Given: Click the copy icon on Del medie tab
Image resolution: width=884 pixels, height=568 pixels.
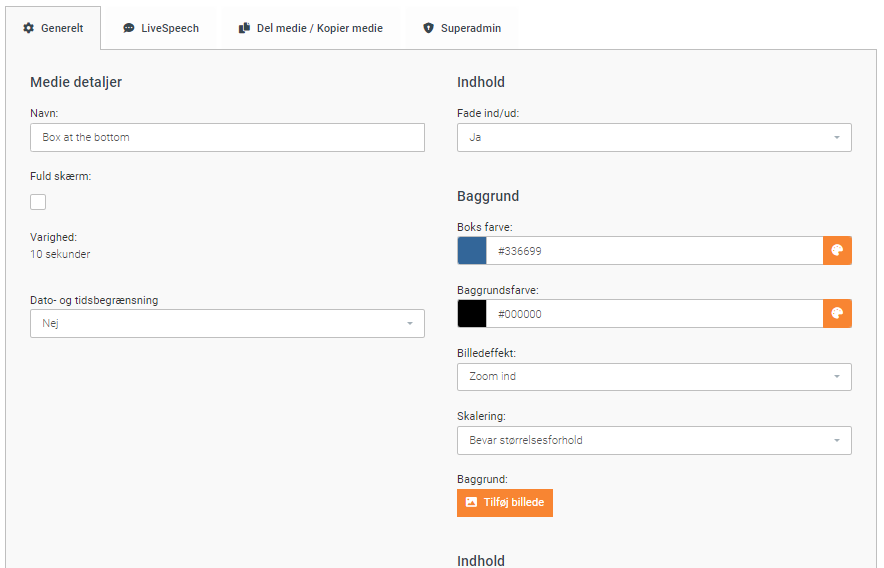Looking at the screenshot, I should coord(244,28).
